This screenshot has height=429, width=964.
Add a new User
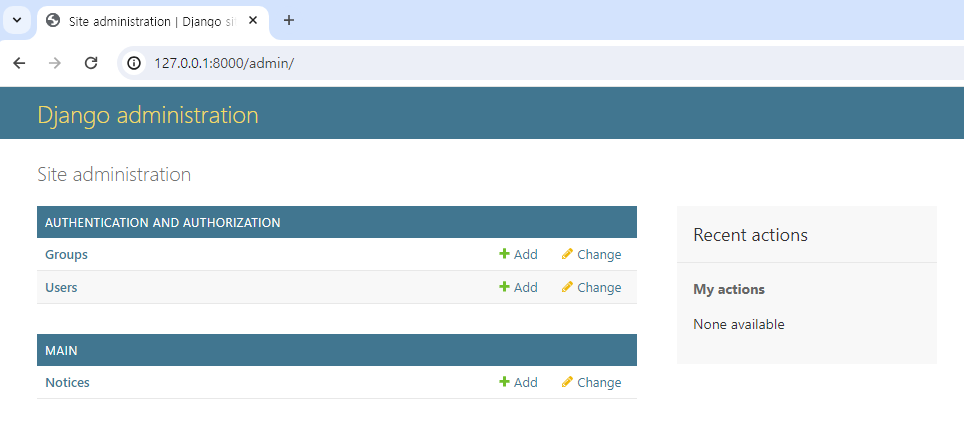[518, 288]
